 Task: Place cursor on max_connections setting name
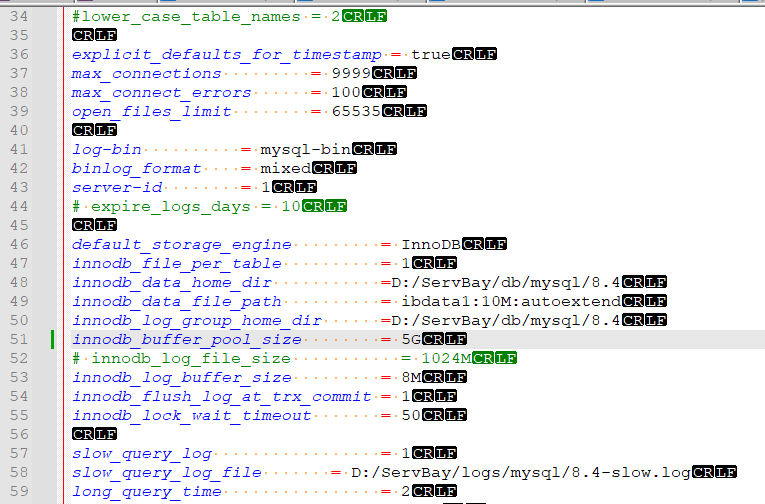coord(146,73)
